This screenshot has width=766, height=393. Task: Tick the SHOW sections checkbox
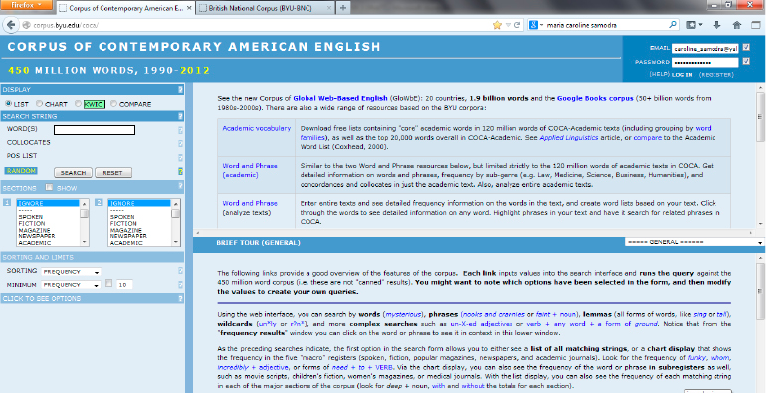49,187
